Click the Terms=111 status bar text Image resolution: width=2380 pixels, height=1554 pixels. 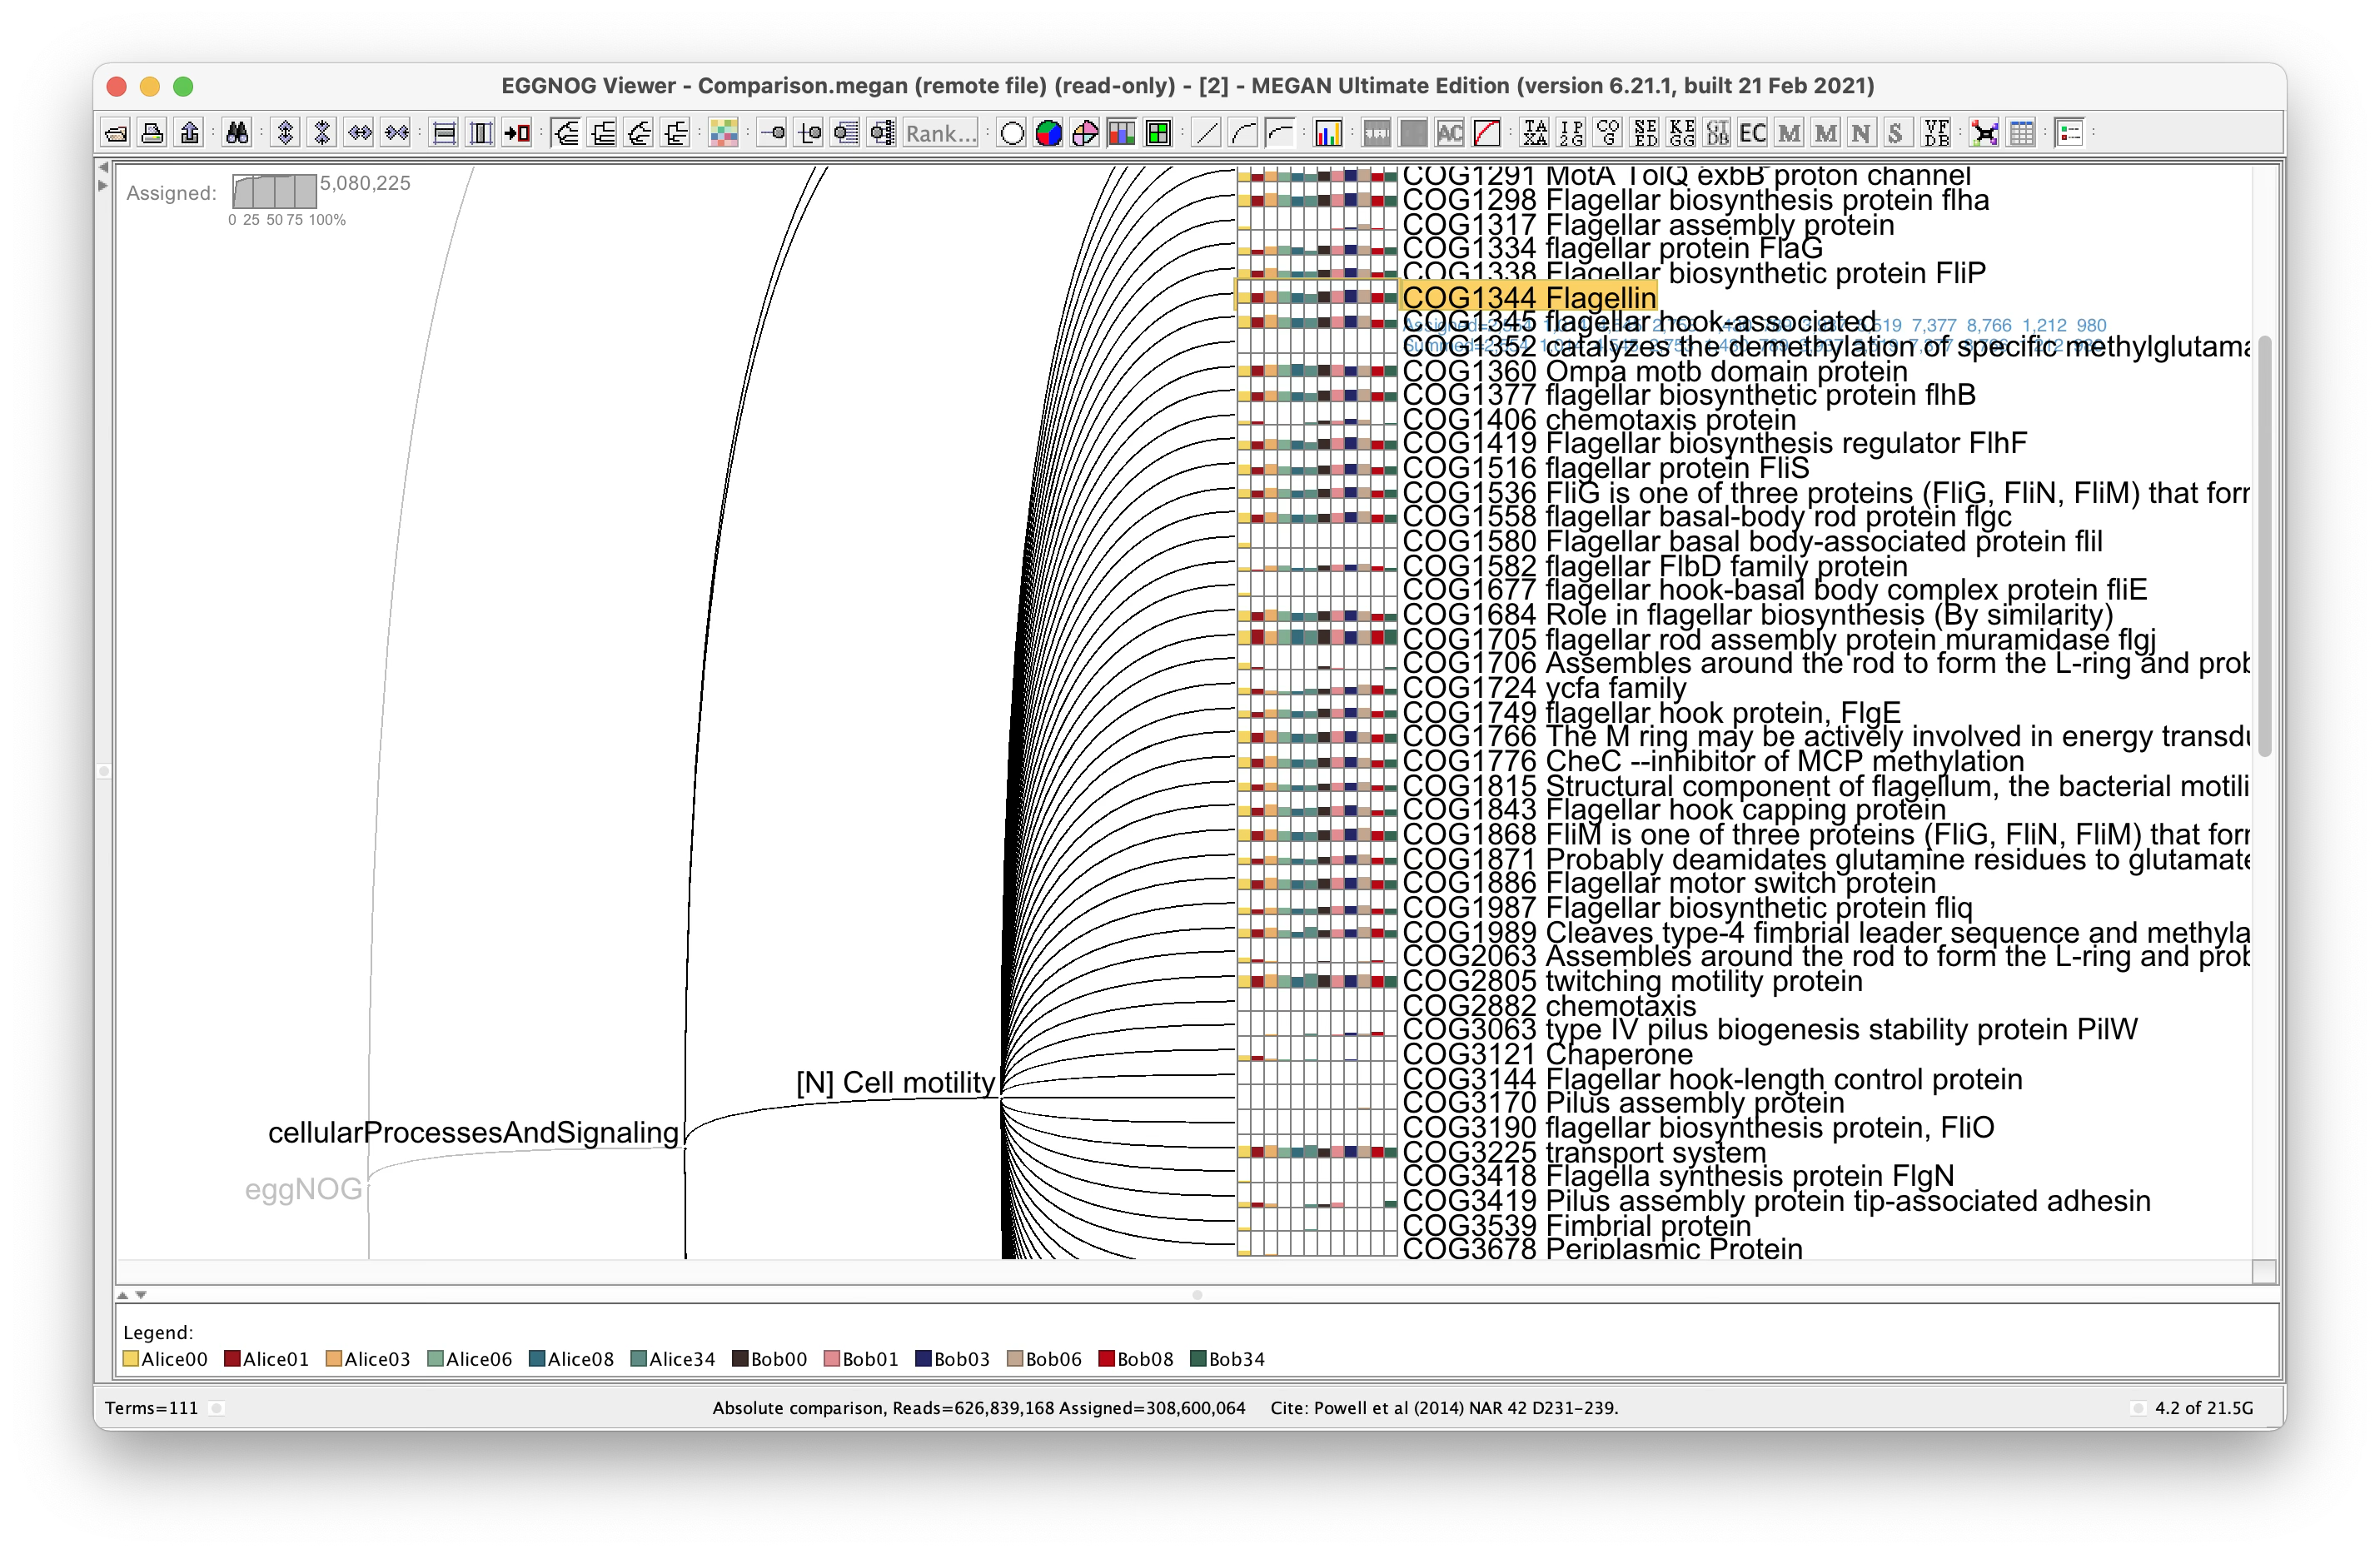[151, 1408]
